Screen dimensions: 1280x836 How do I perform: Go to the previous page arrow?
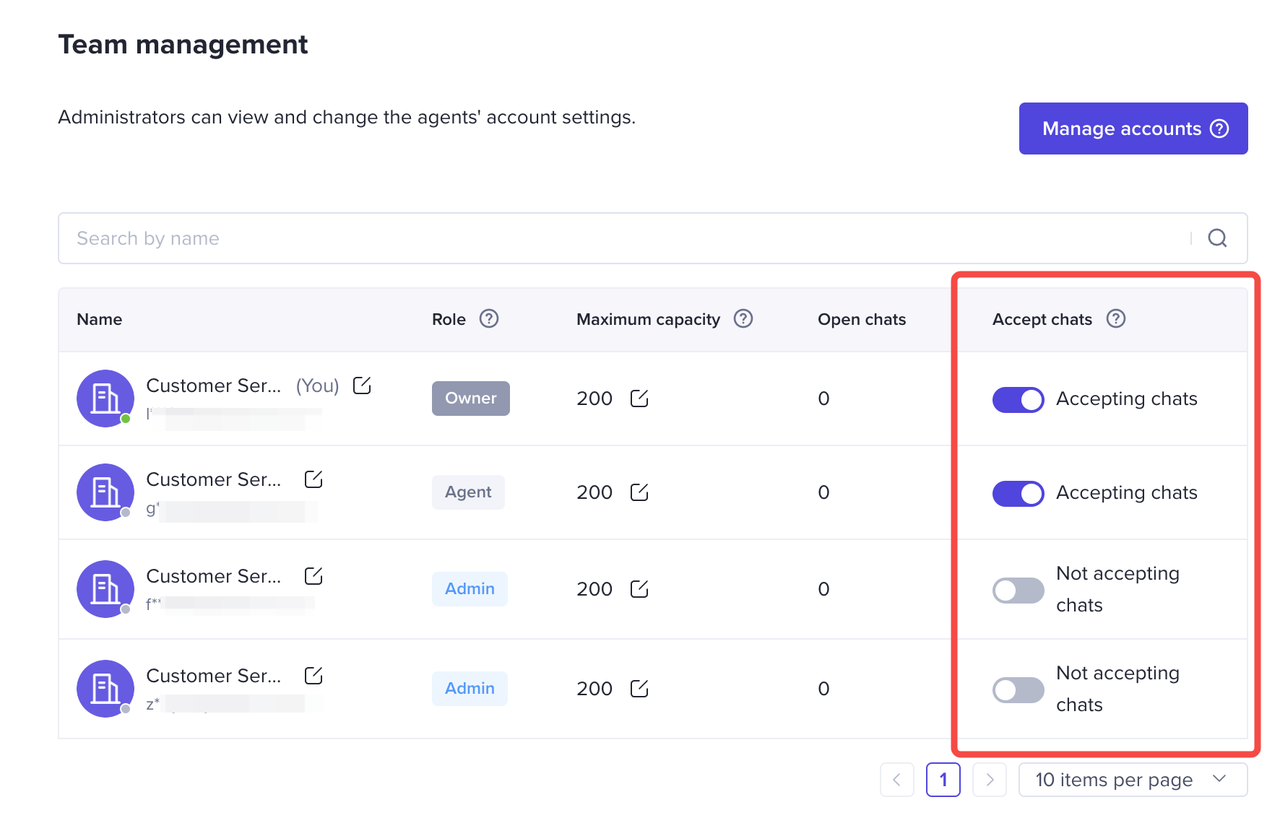coord(897,780)
